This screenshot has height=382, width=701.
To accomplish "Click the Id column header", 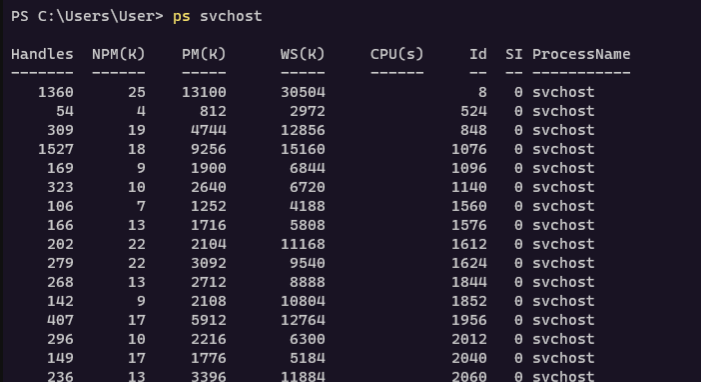I will [478, 54].
